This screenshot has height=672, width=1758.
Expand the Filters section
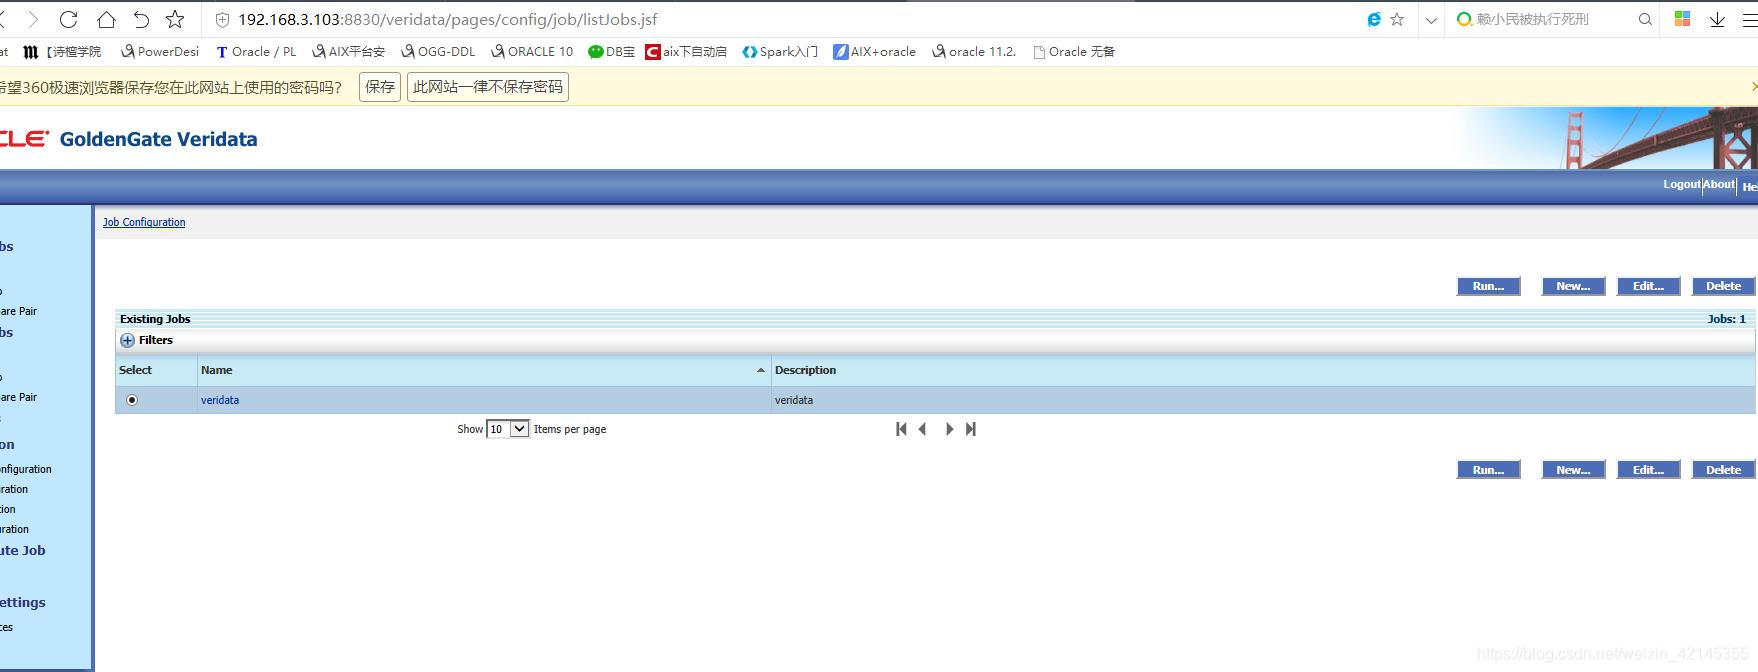tap(127, 340)
